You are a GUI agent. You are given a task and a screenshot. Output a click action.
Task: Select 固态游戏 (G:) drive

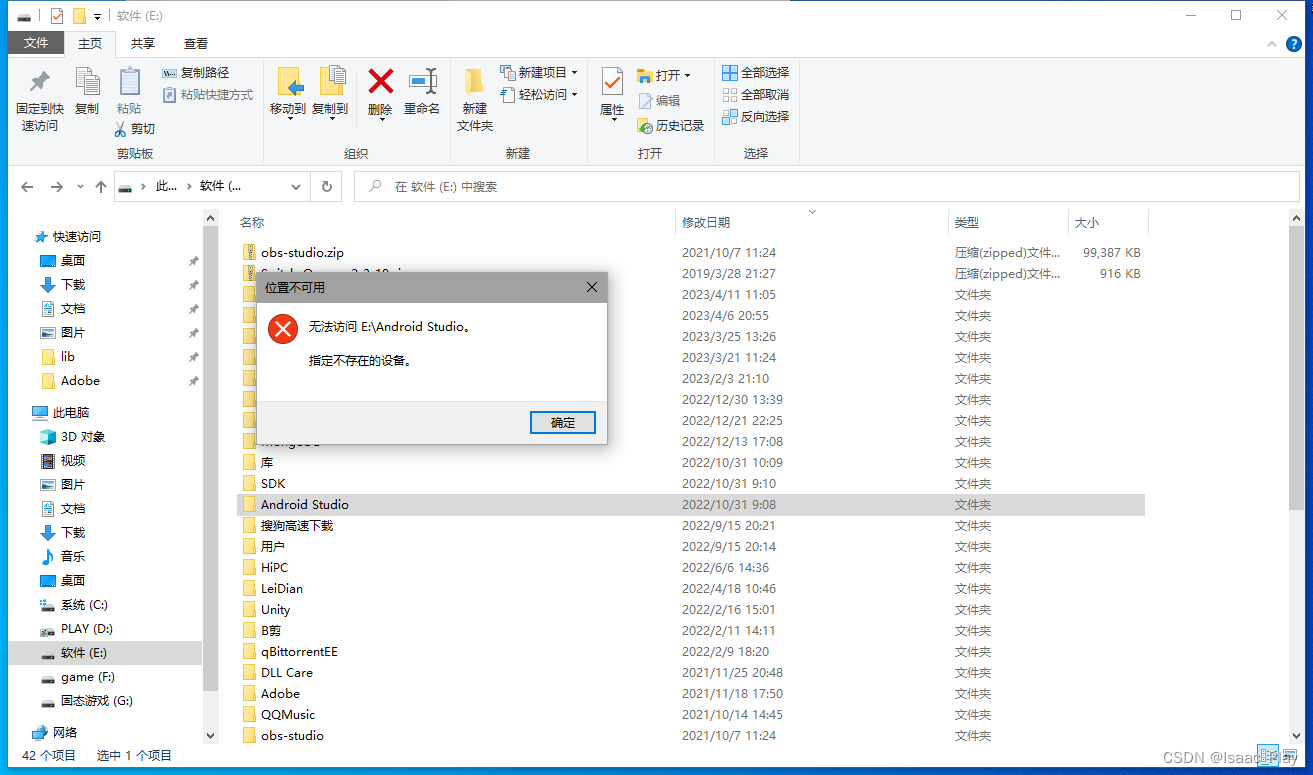96,701
